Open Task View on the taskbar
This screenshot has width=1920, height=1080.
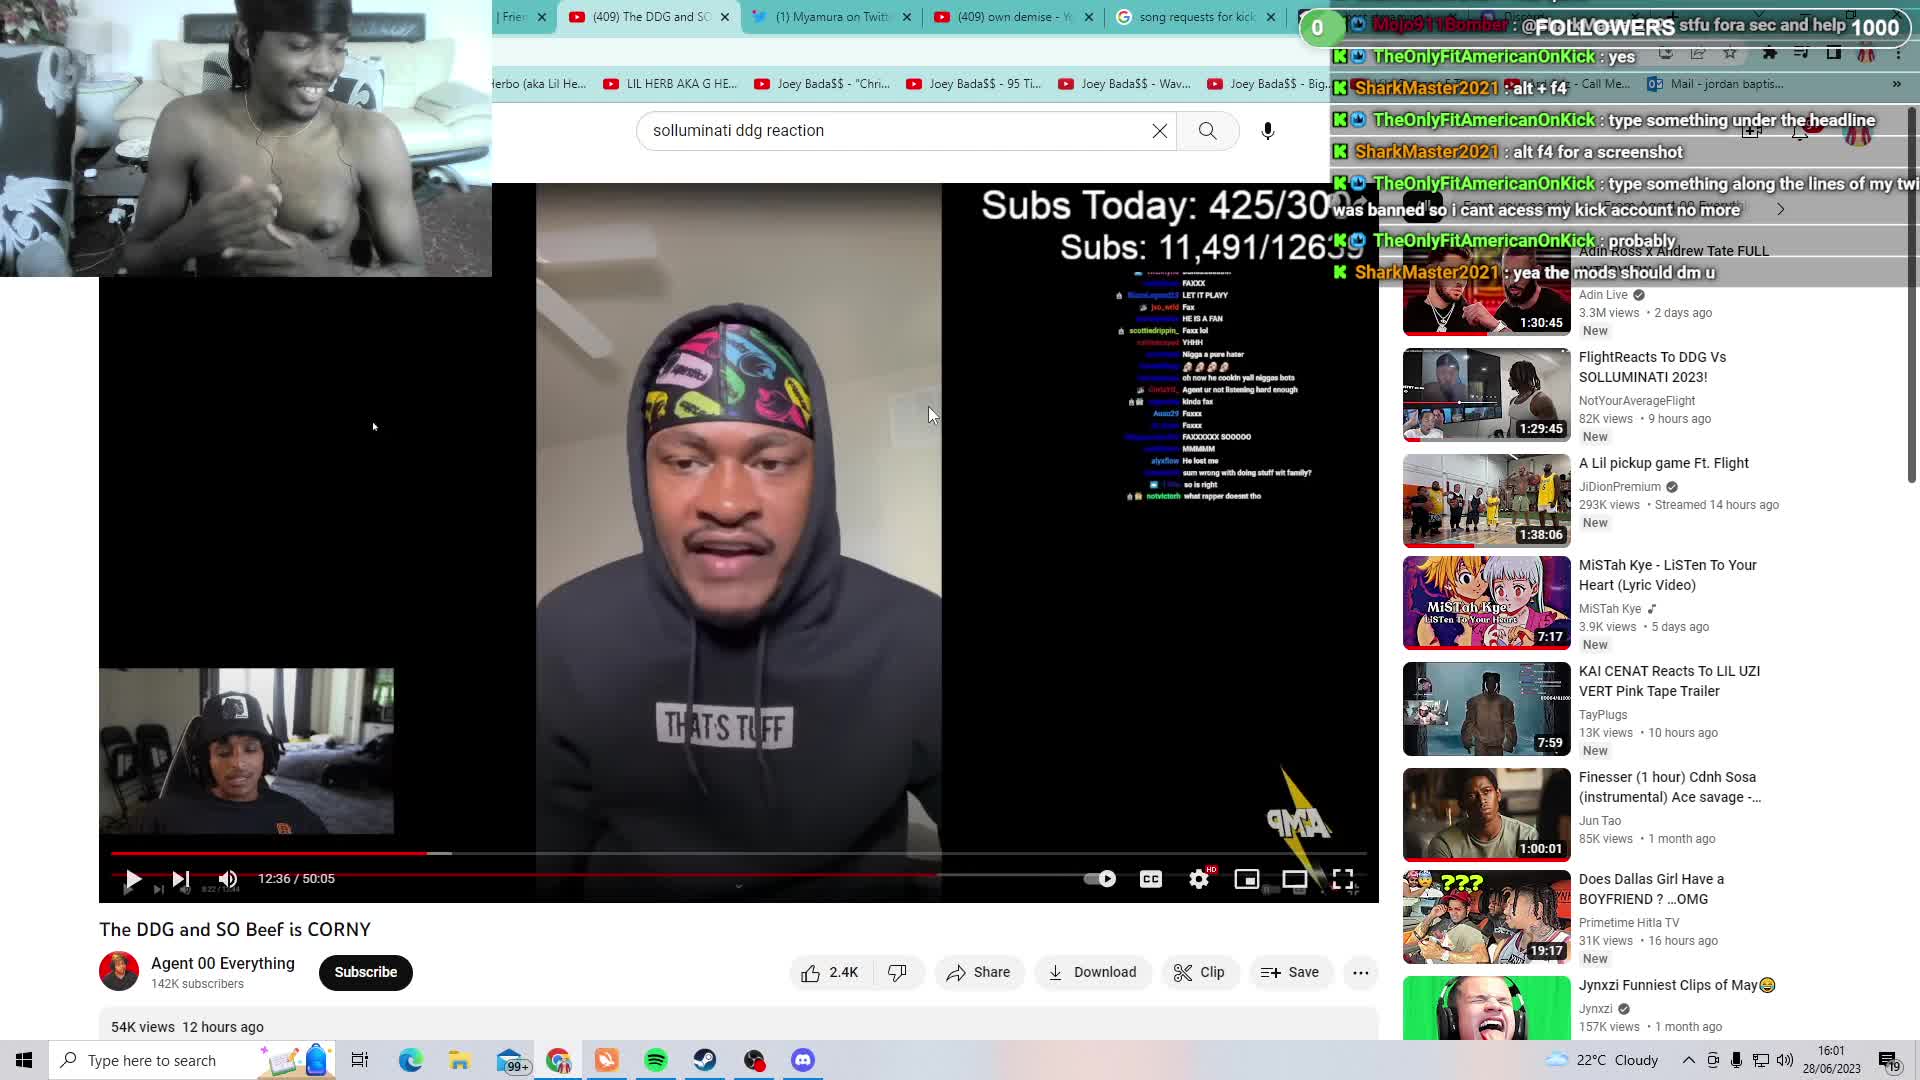coord(360,1060)
